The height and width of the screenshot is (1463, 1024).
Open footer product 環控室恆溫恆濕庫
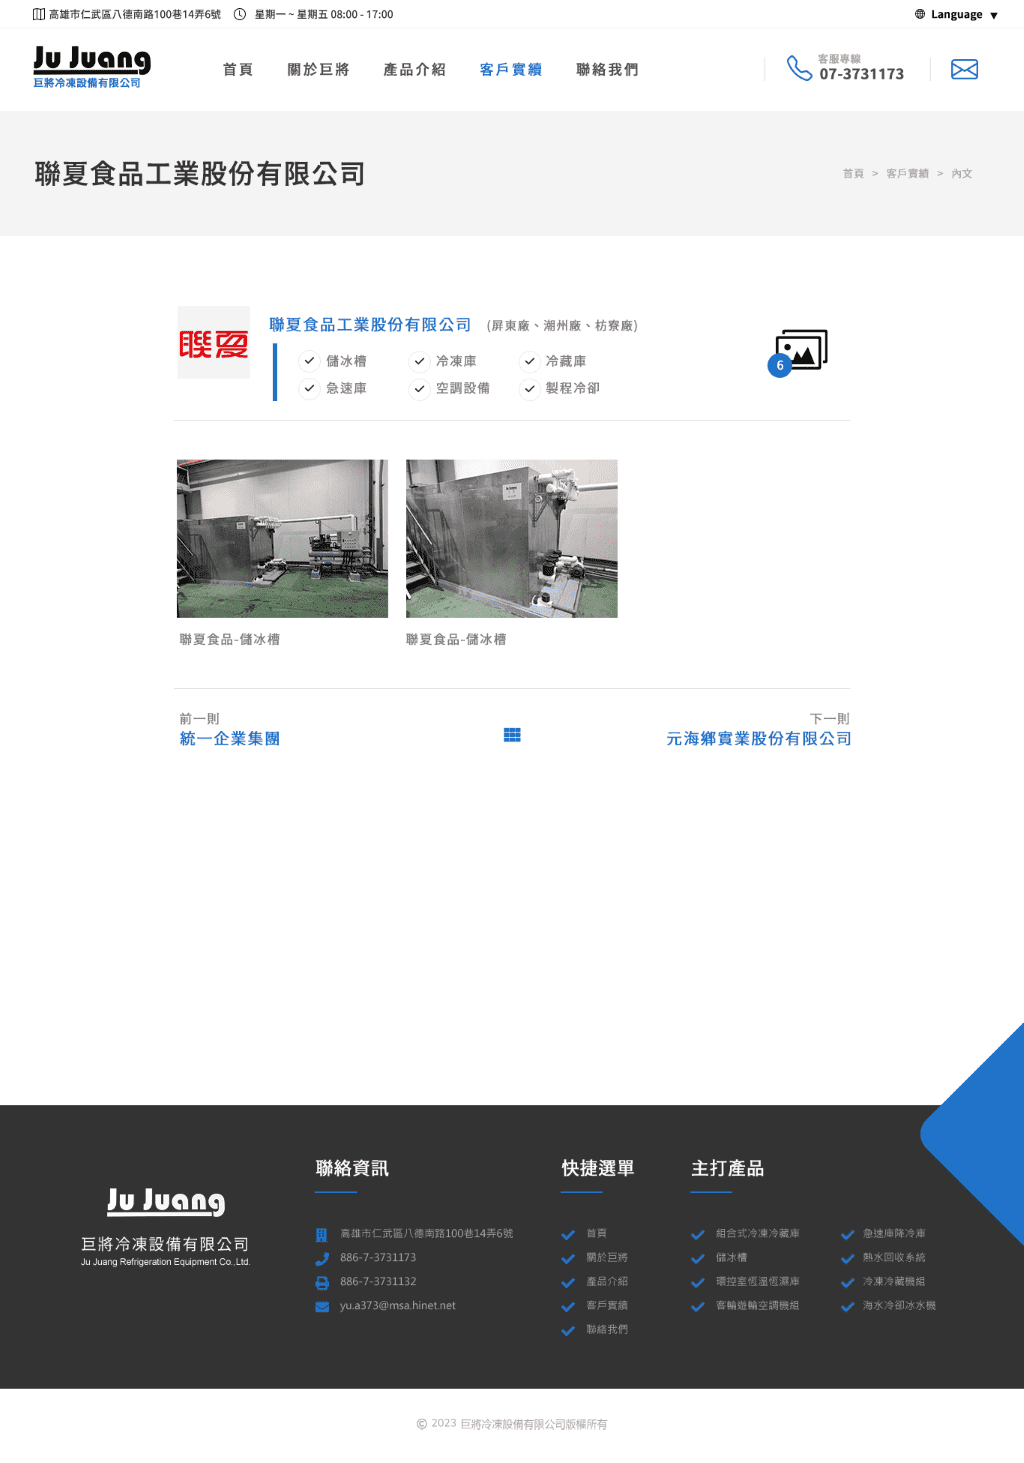point(757,1281)
